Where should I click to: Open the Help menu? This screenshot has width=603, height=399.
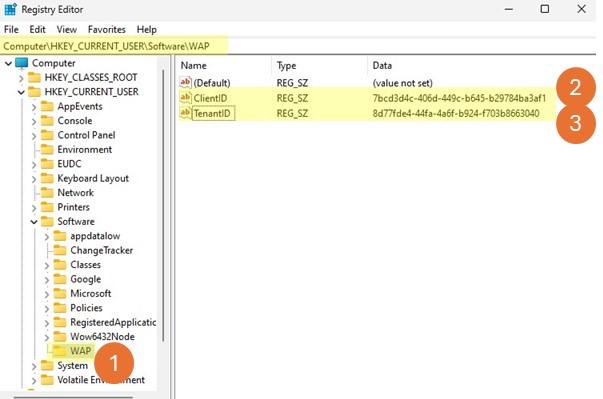coord(147,30)
